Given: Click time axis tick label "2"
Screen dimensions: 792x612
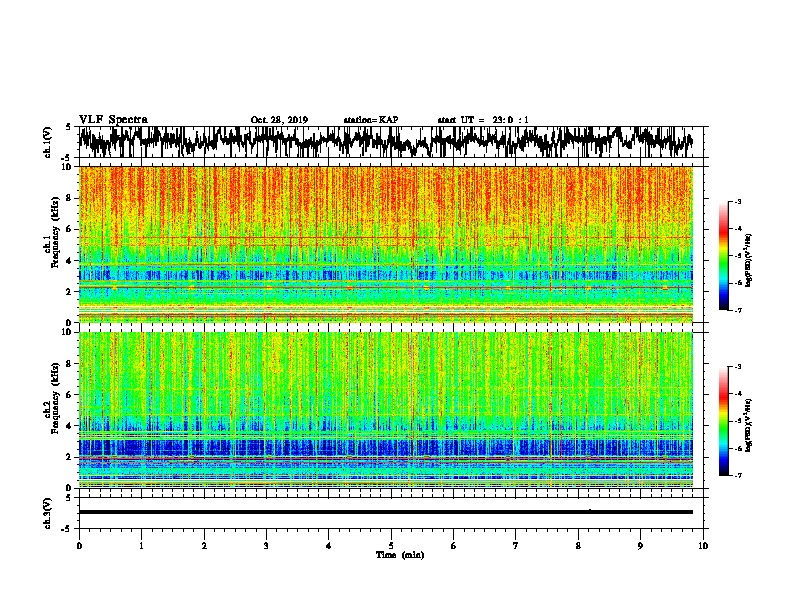Looking at the screenshot, I should click(x=204, y=546).
